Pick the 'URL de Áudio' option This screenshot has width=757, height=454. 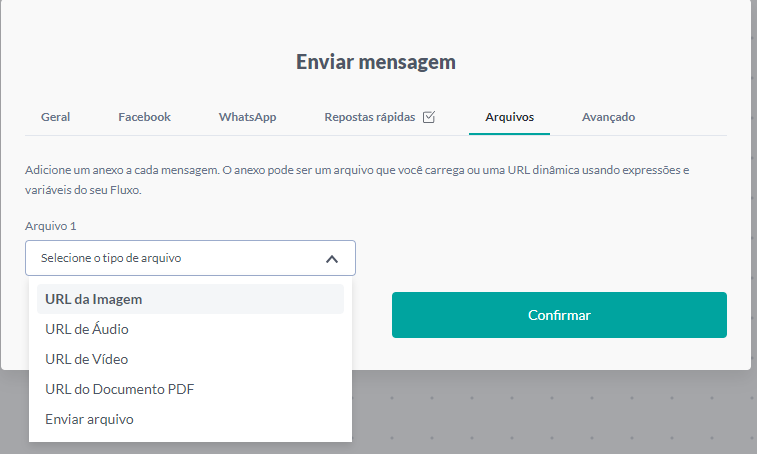click(87, 329)
